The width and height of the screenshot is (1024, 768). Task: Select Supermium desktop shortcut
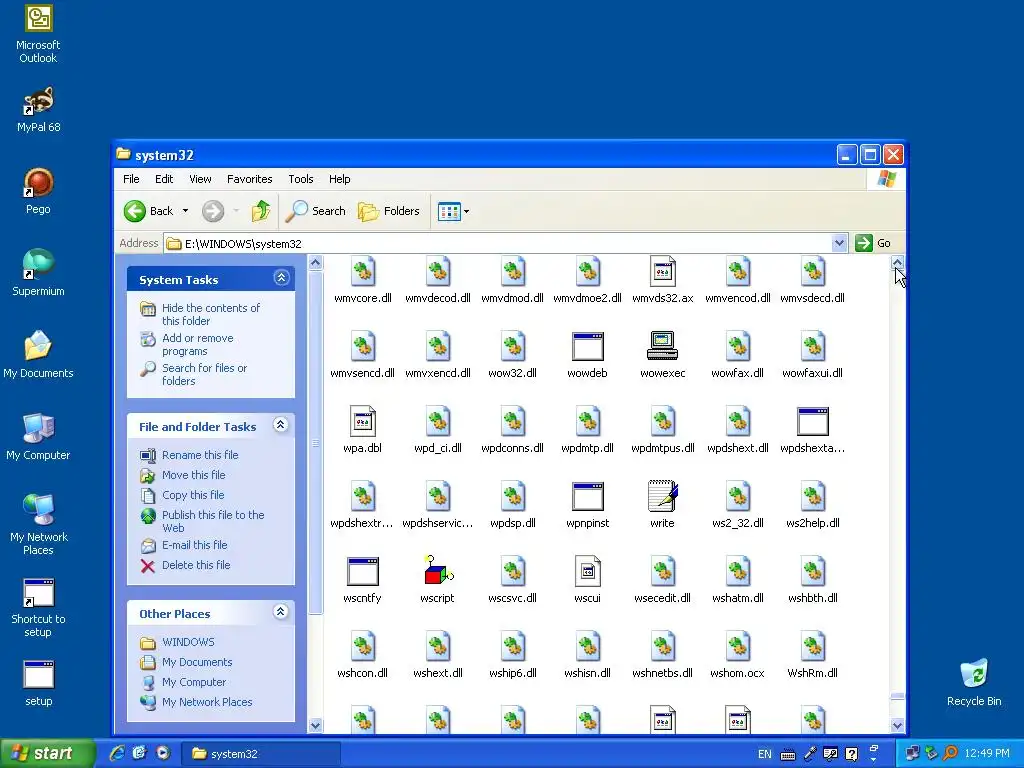pos(38,273)
